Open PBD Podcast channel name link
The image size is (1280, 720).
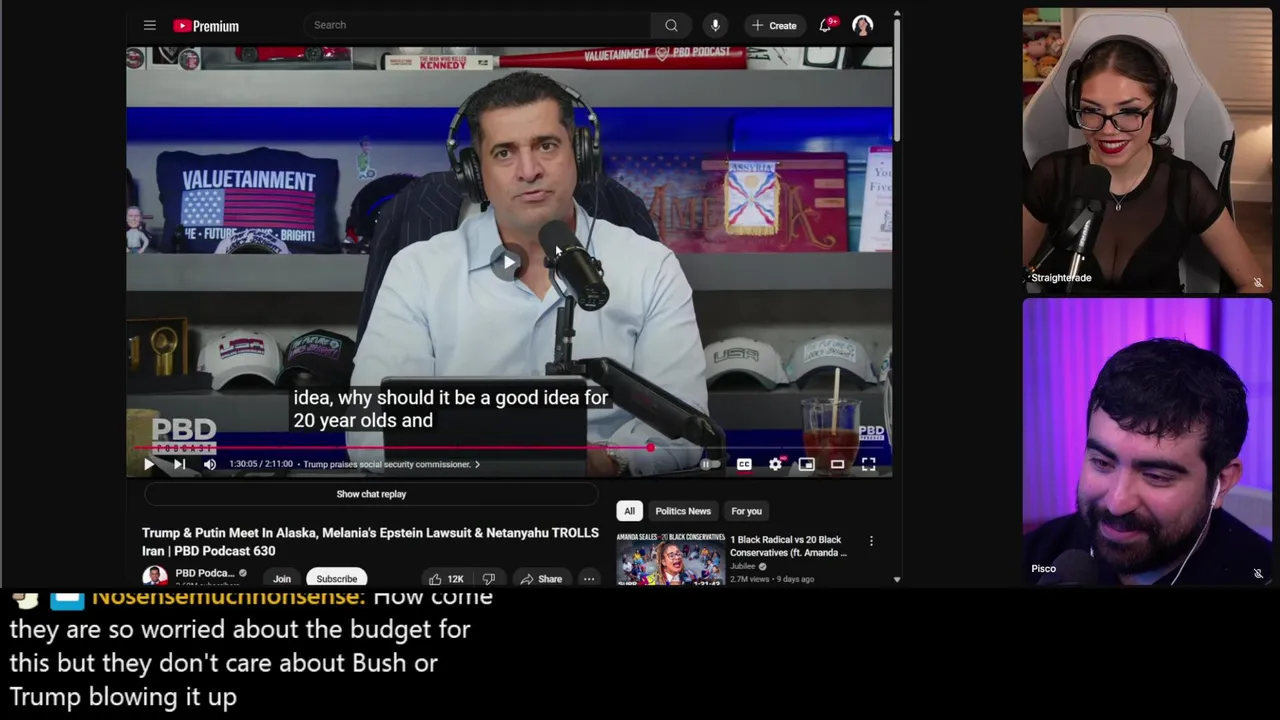tap(204, 573)
